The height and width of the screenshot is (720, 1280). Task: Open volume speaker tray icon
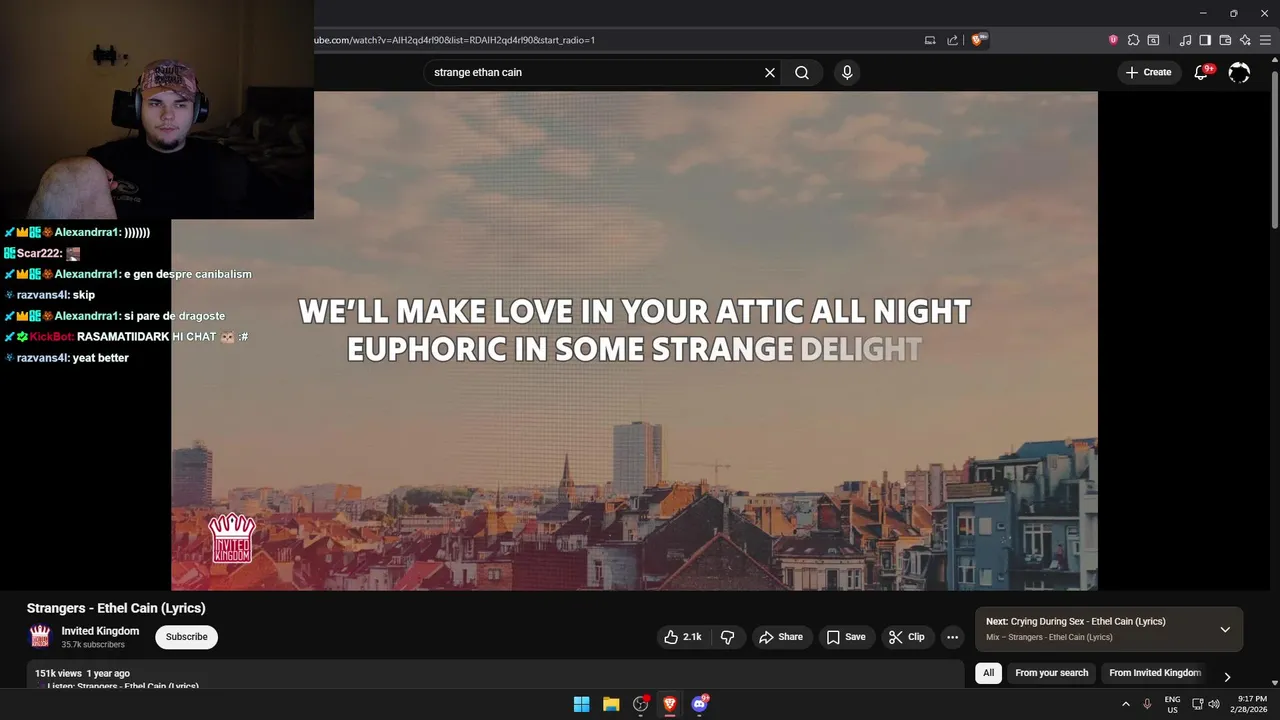coord(1214,704)
